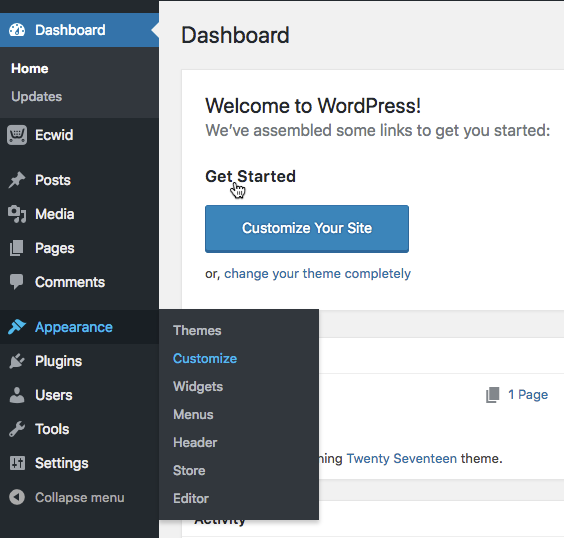
Task: Click the Media camera-and-music icon
Action: click(17, 214)
